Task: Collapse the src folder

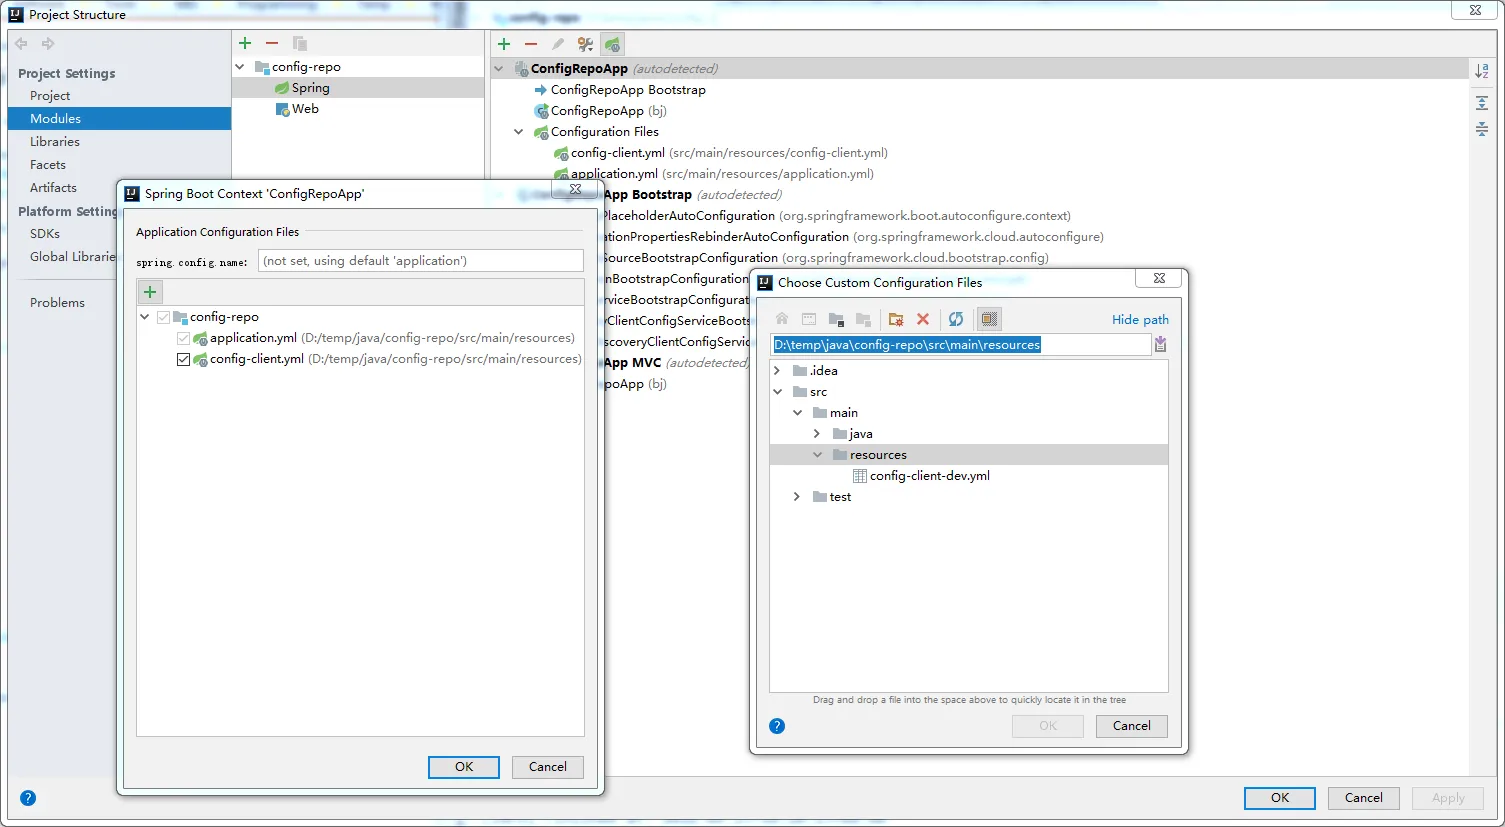Action: [777, 392]
